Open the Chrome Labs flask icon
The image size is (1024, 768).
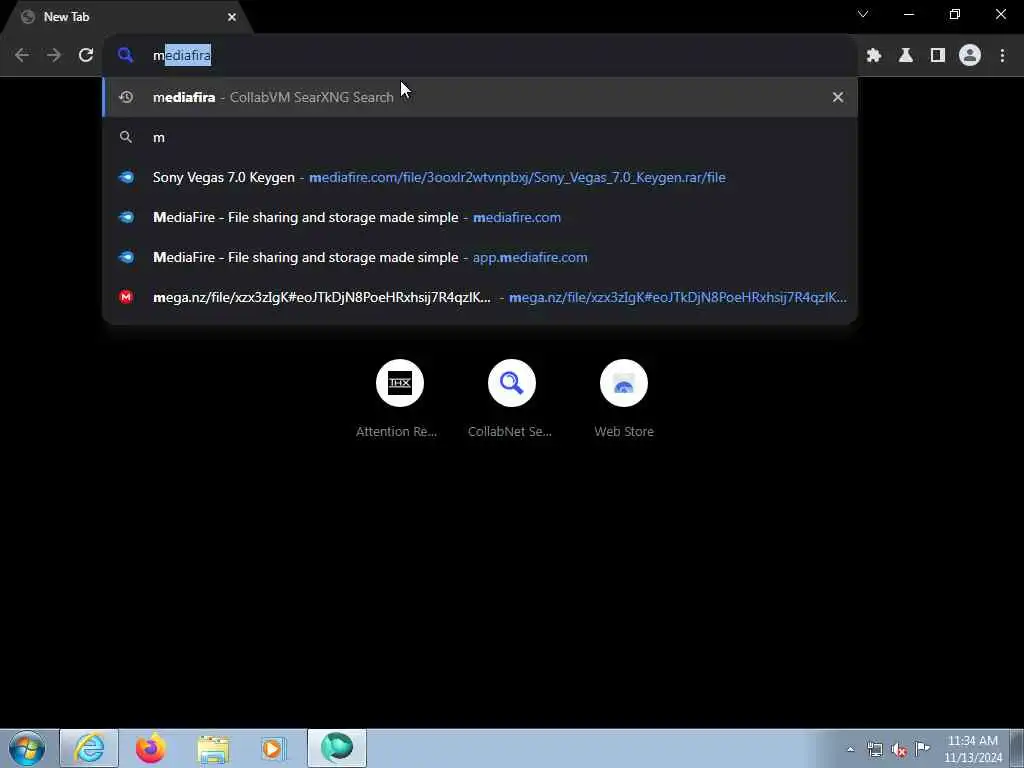[x=906, y=56]
